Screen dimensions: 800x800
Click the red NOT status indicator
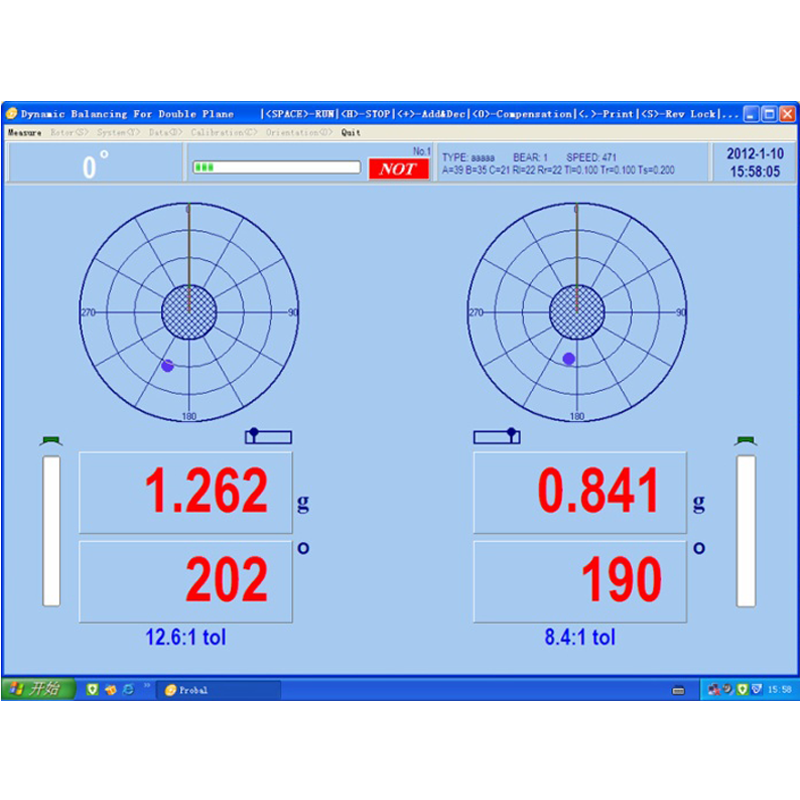click(x=398, y=169)
